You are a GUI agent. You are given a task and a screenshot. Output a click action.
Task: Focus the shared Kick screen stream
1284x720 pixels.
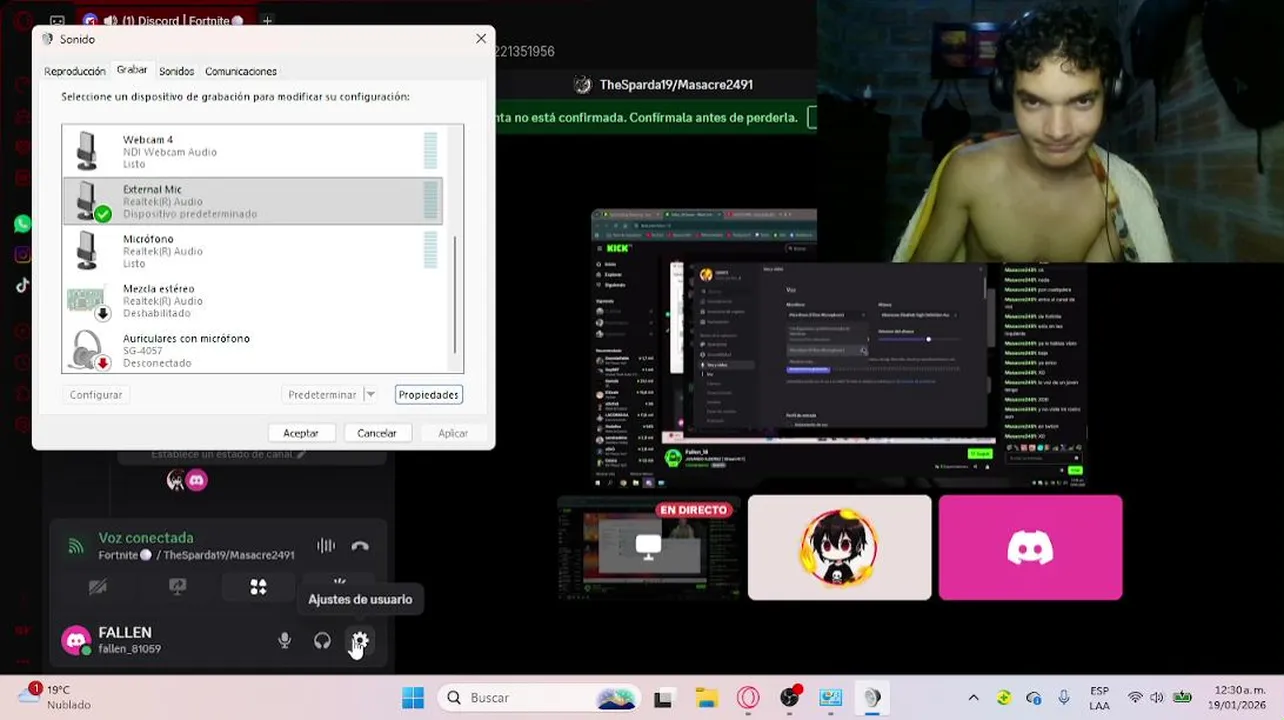click(x=839, y=349)
